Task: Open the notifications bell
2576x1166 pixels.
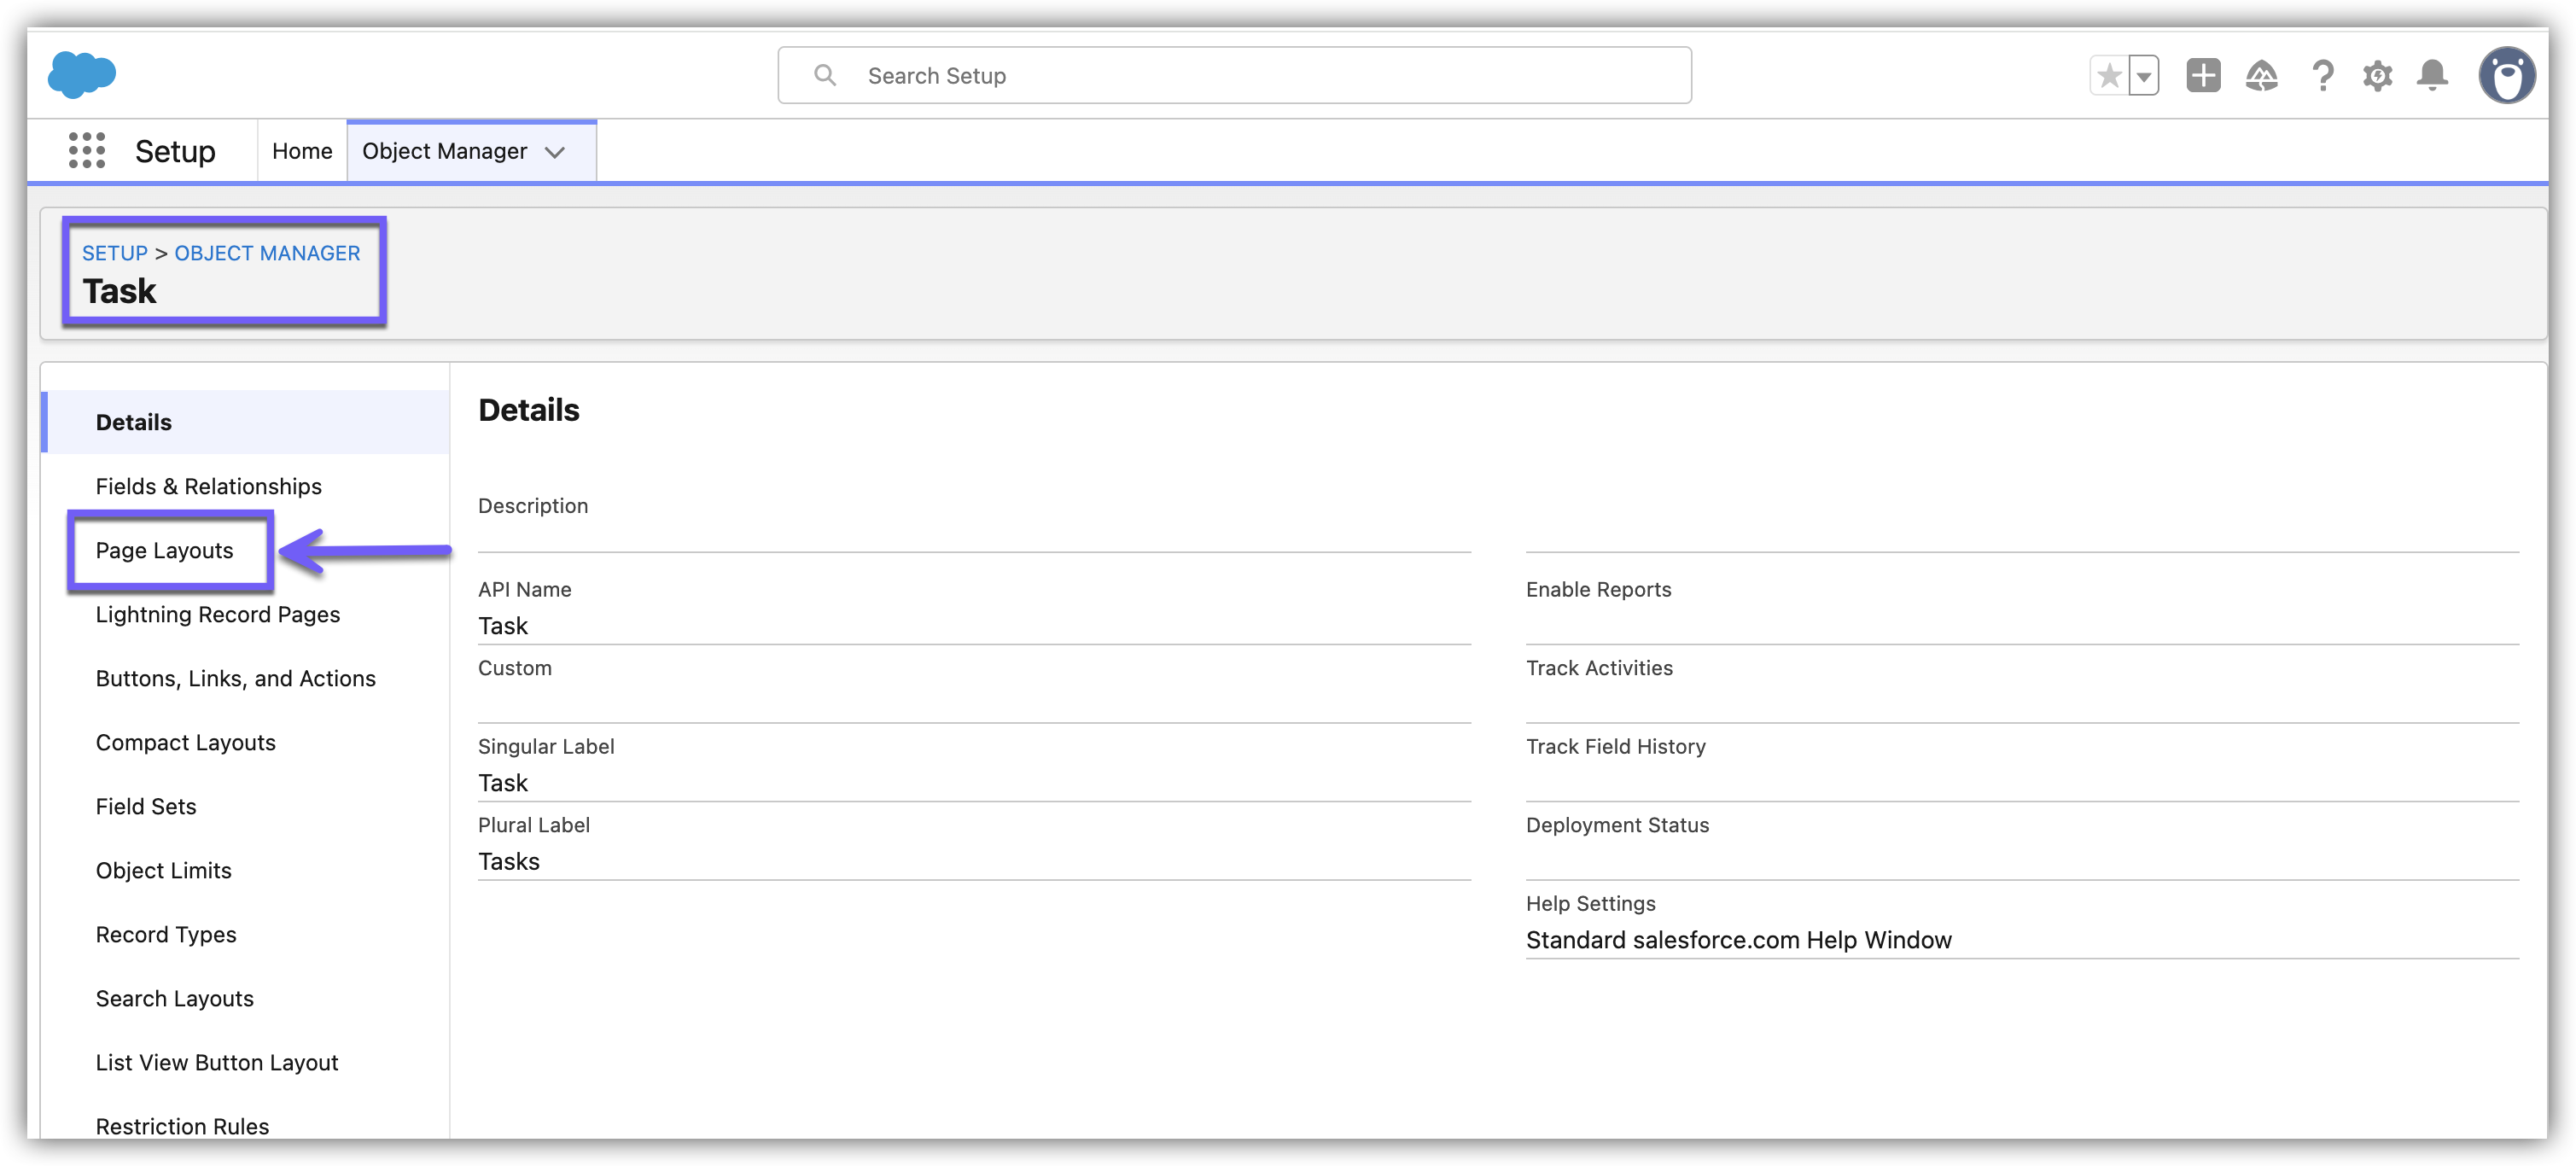Action: (x=2432, y=76)
